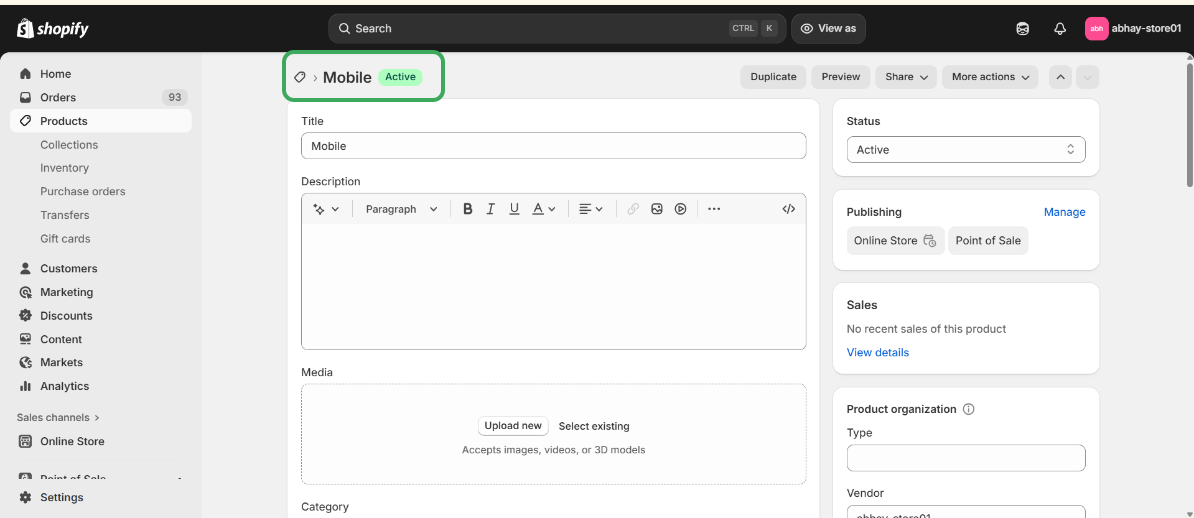The image size is (1194, 518).
Task: Open the View details link under Sales
Action: pos(877,352)
